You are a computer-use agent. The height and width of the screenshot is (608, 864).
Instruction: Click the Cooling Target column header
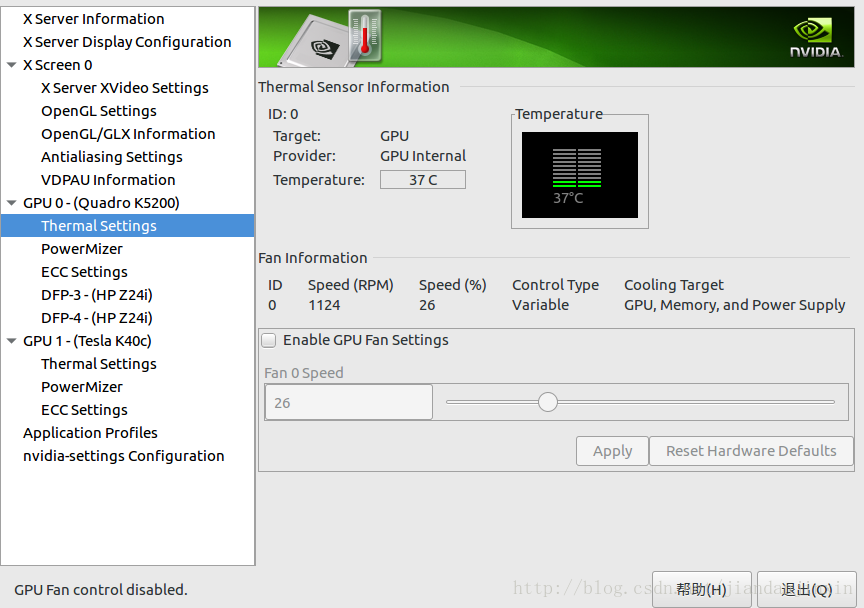click(673, 285)
